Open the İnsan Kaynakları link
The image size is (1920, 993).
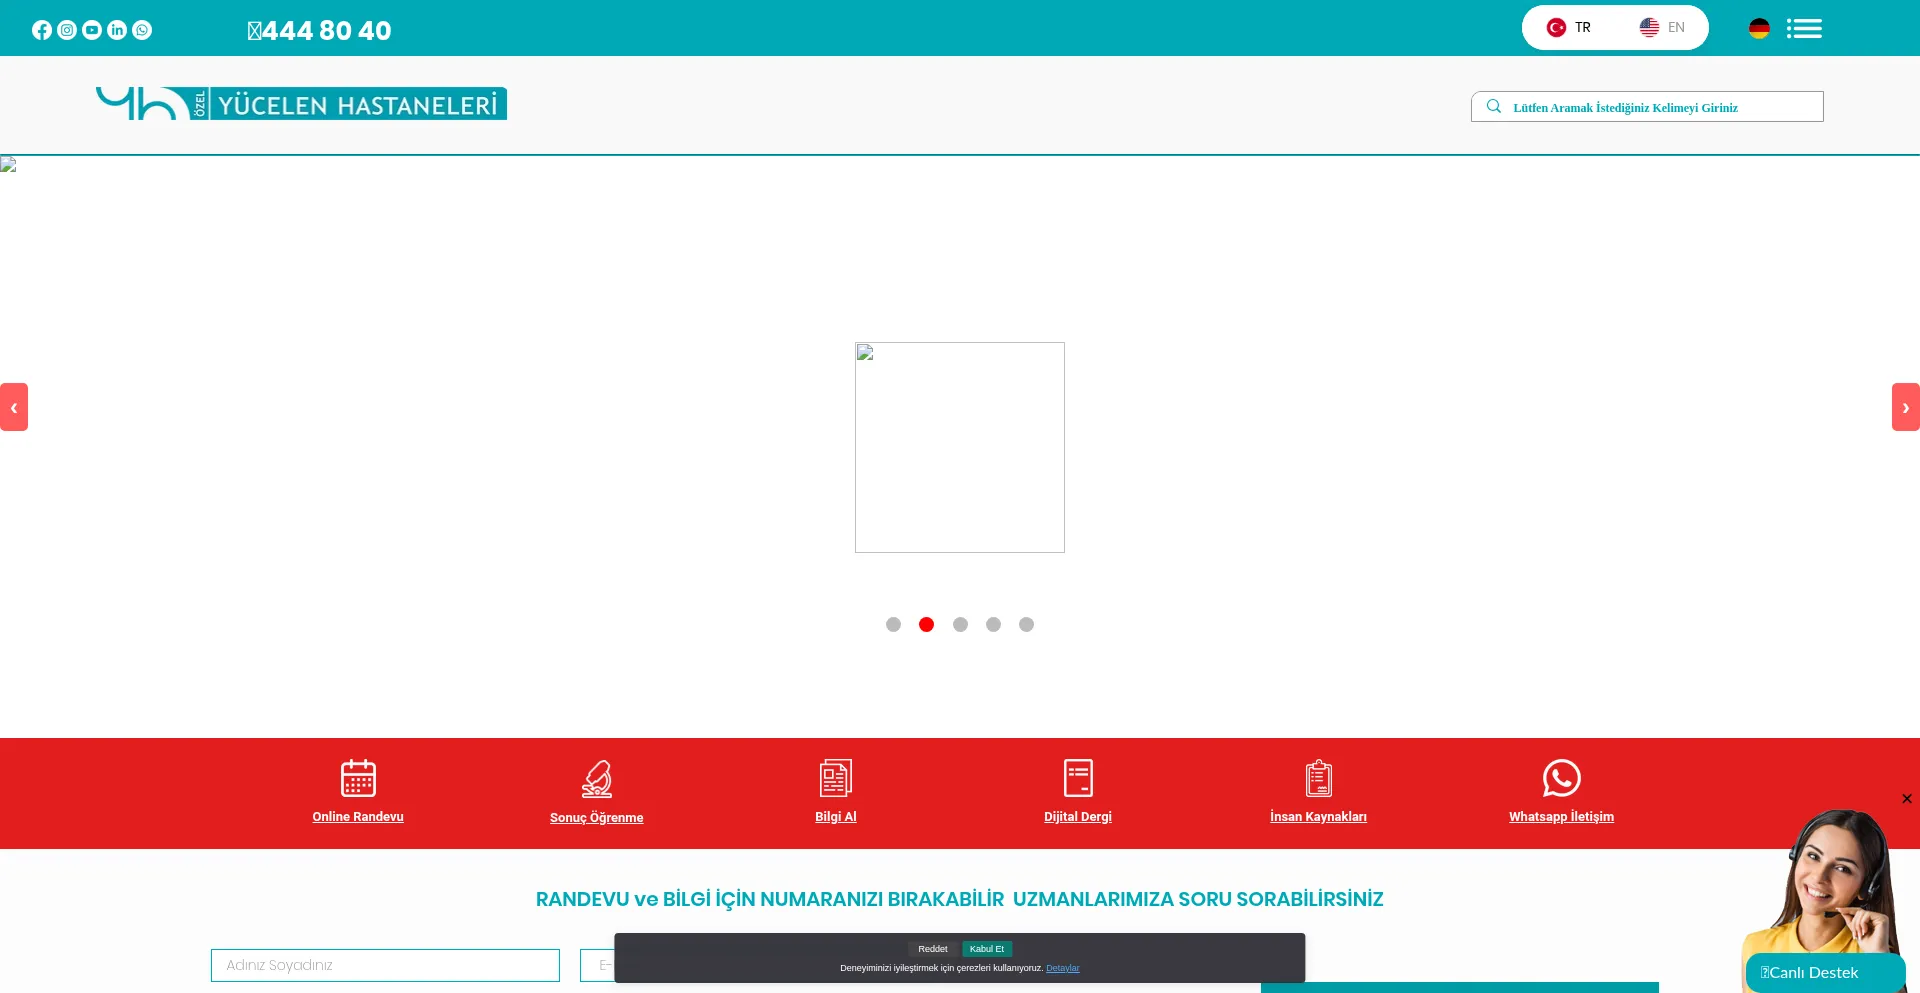click(1318, 817)
